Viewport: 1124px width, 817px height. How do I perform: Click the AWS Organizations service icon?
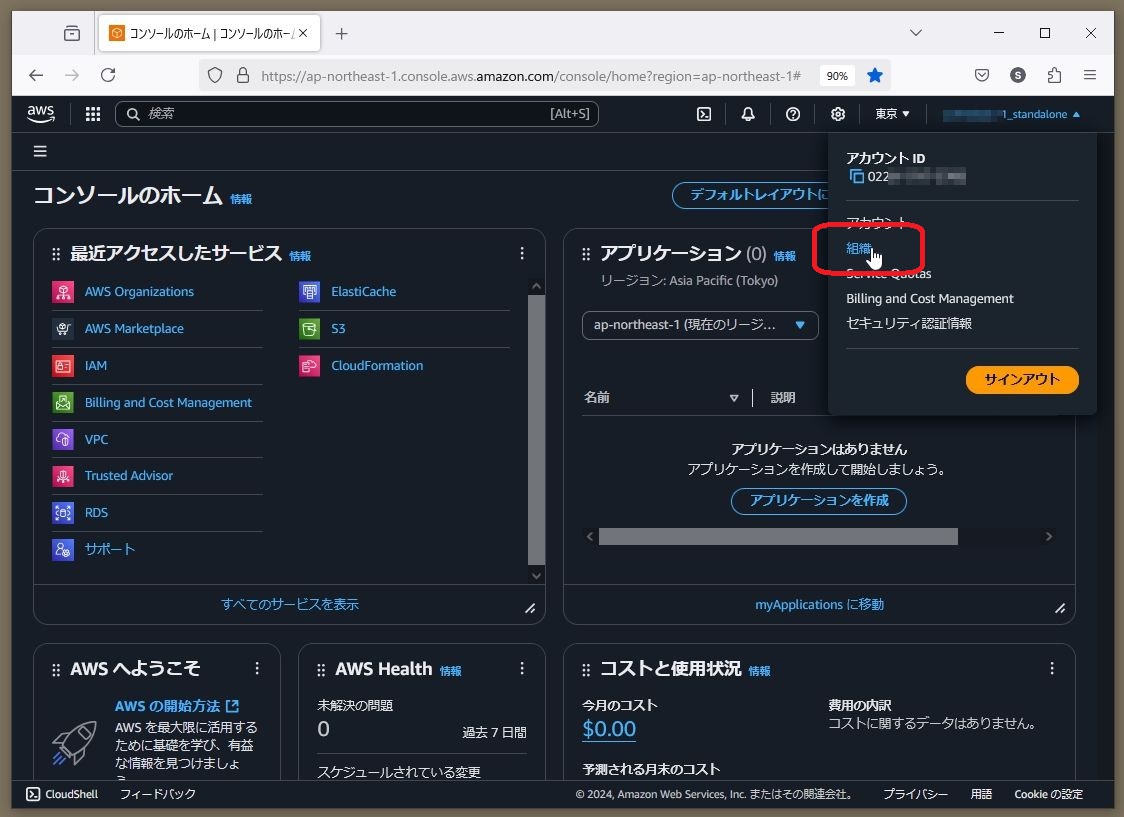tap(63, 292)
